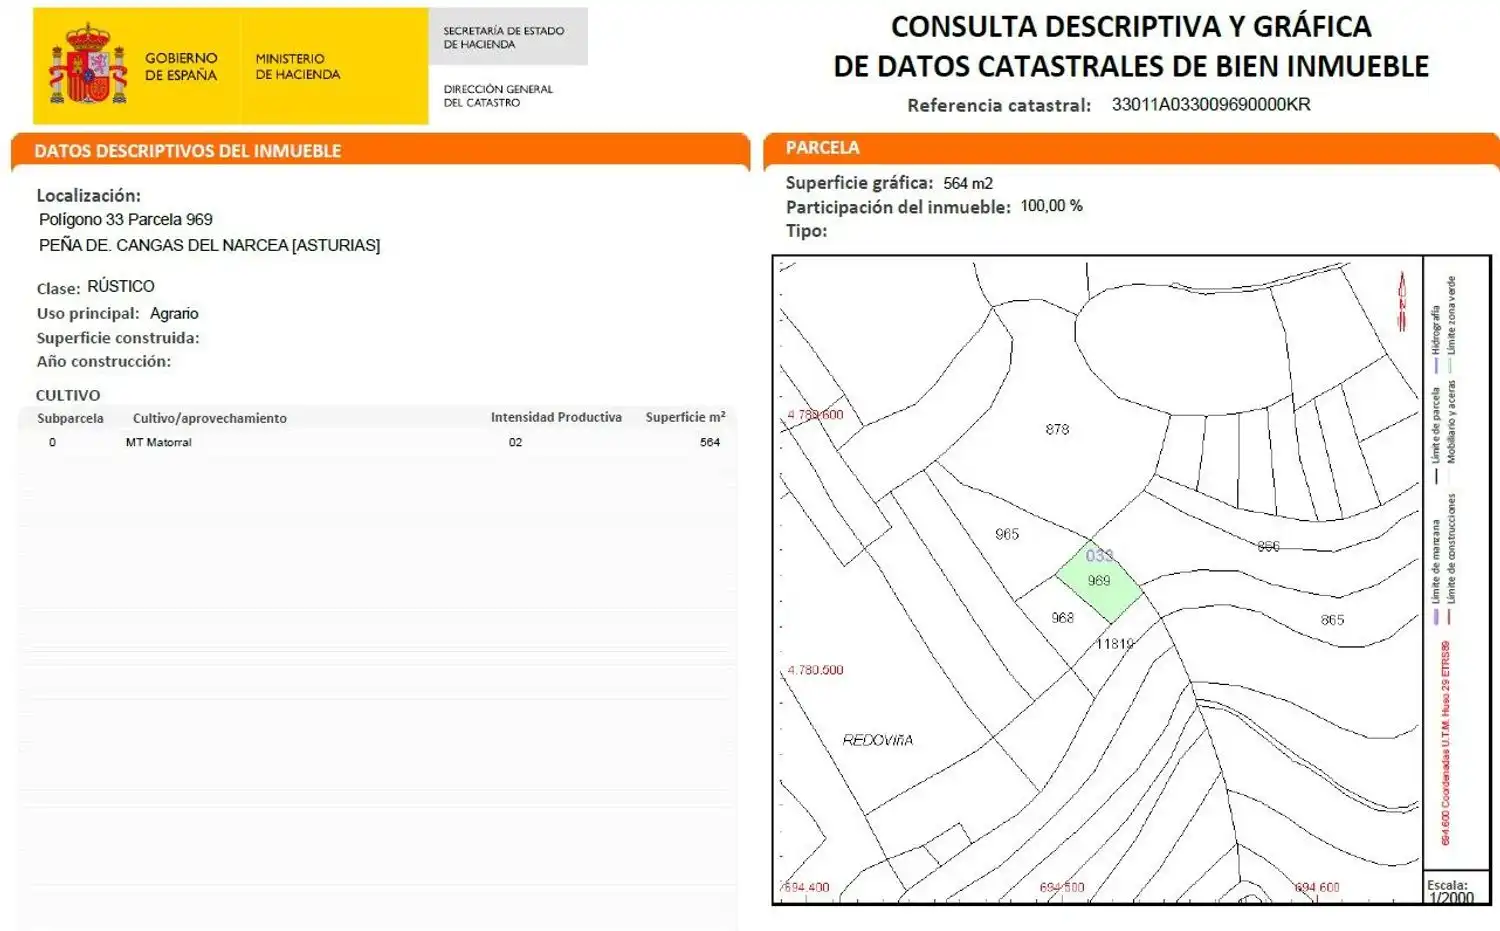Click parcel 878 on the map
Image resolution: width=1500 pixels, height=931 pixels.
pyautogui.click(x=1057, y=429)
